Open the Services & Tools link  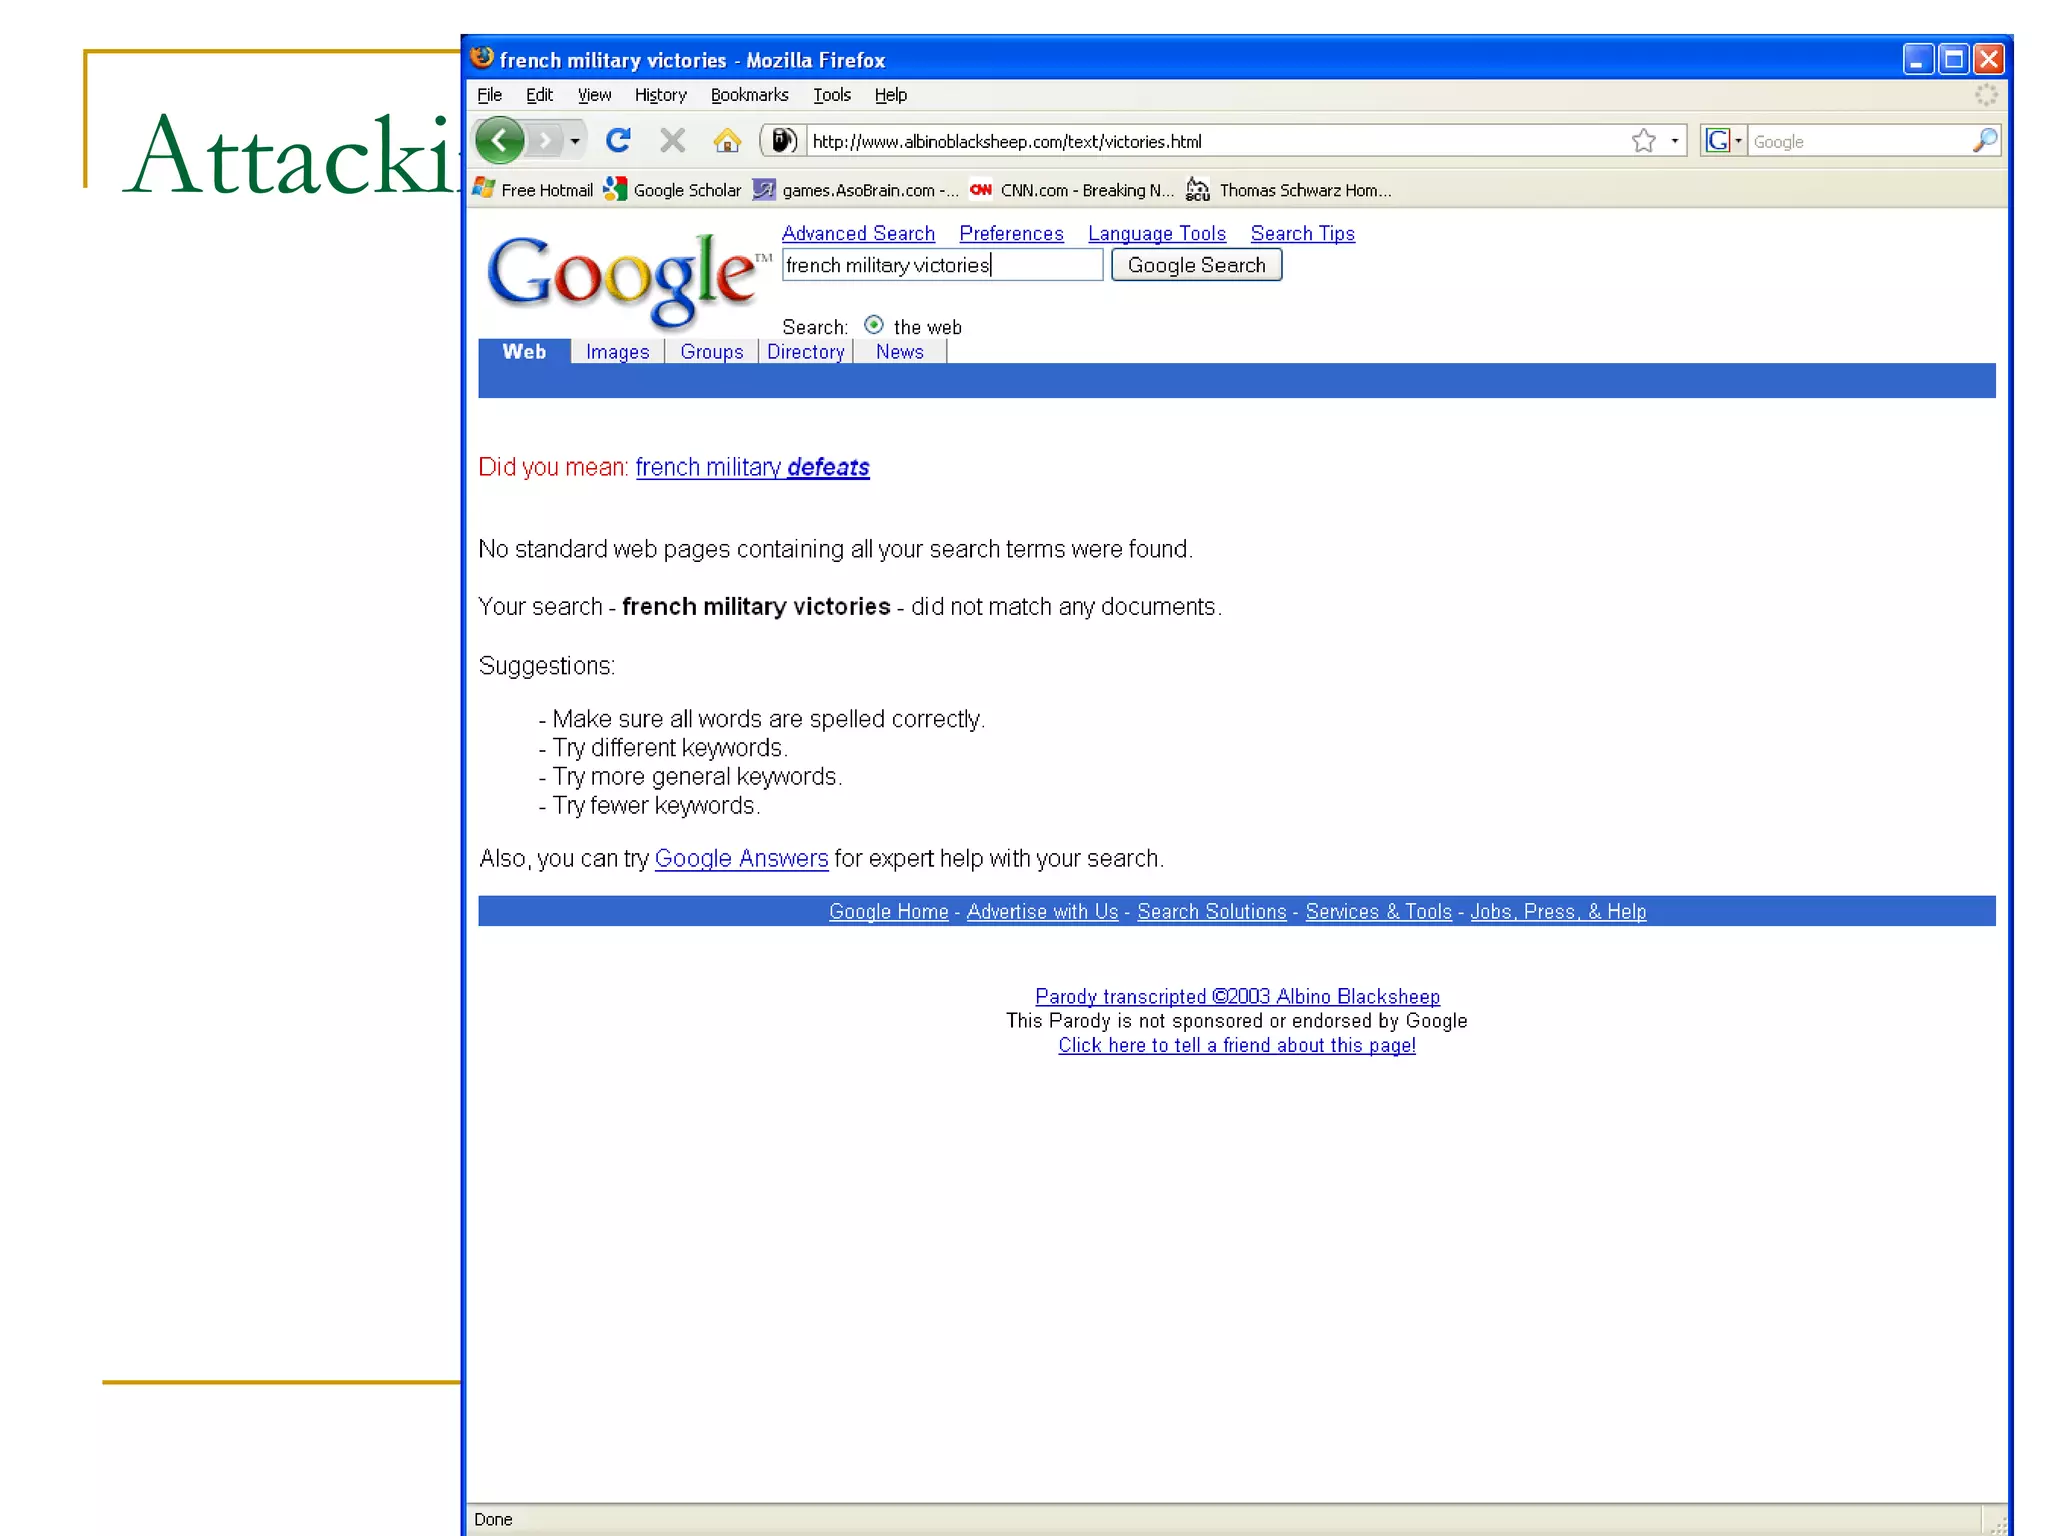(x=1378, y=911)
